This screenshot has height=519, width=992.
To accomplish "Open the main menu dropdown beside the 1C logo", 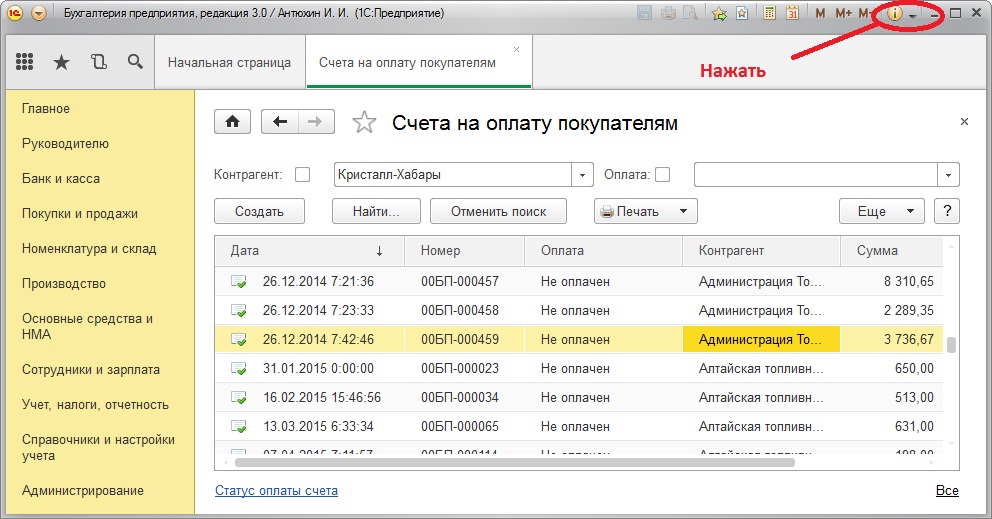I will (39, 13).
